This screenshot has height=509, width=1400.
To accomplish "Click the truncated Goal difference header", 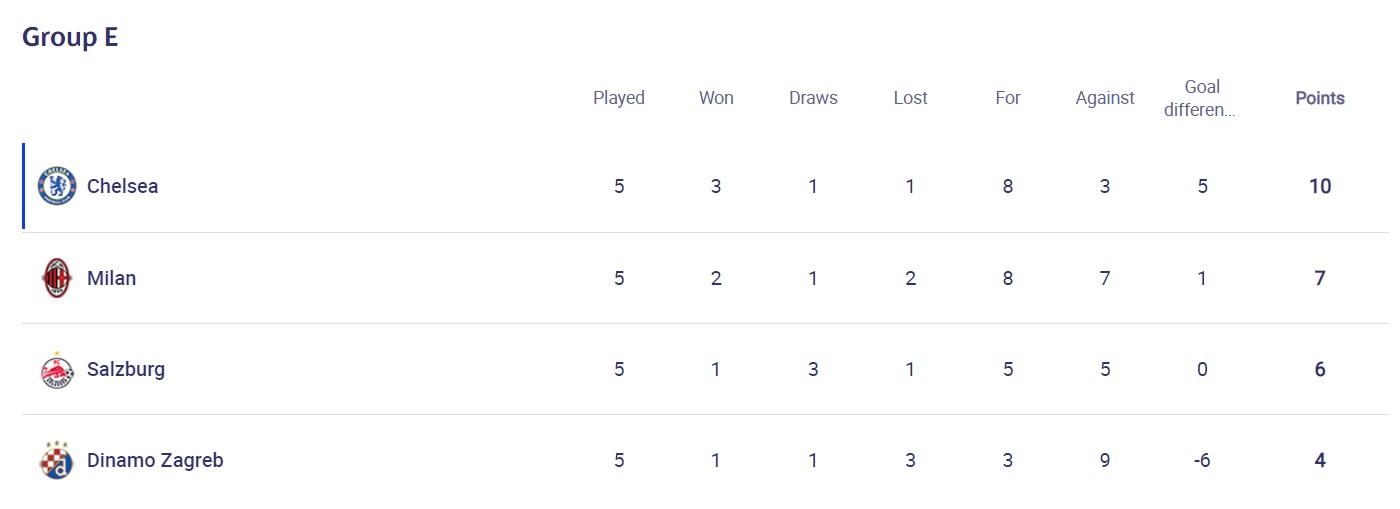I will (1201, 98).
